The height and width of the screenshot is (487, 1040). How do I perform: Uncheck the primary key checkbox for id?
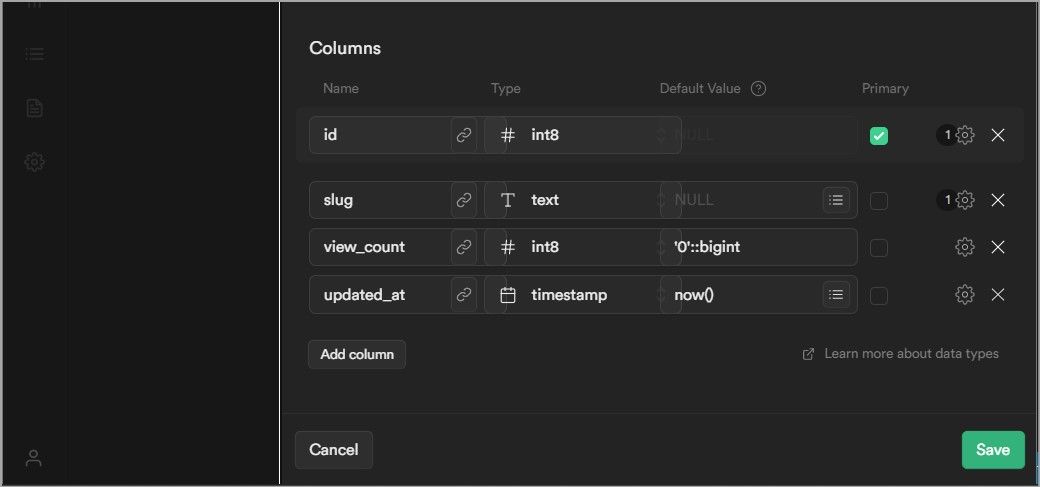[x=879, y=135]
